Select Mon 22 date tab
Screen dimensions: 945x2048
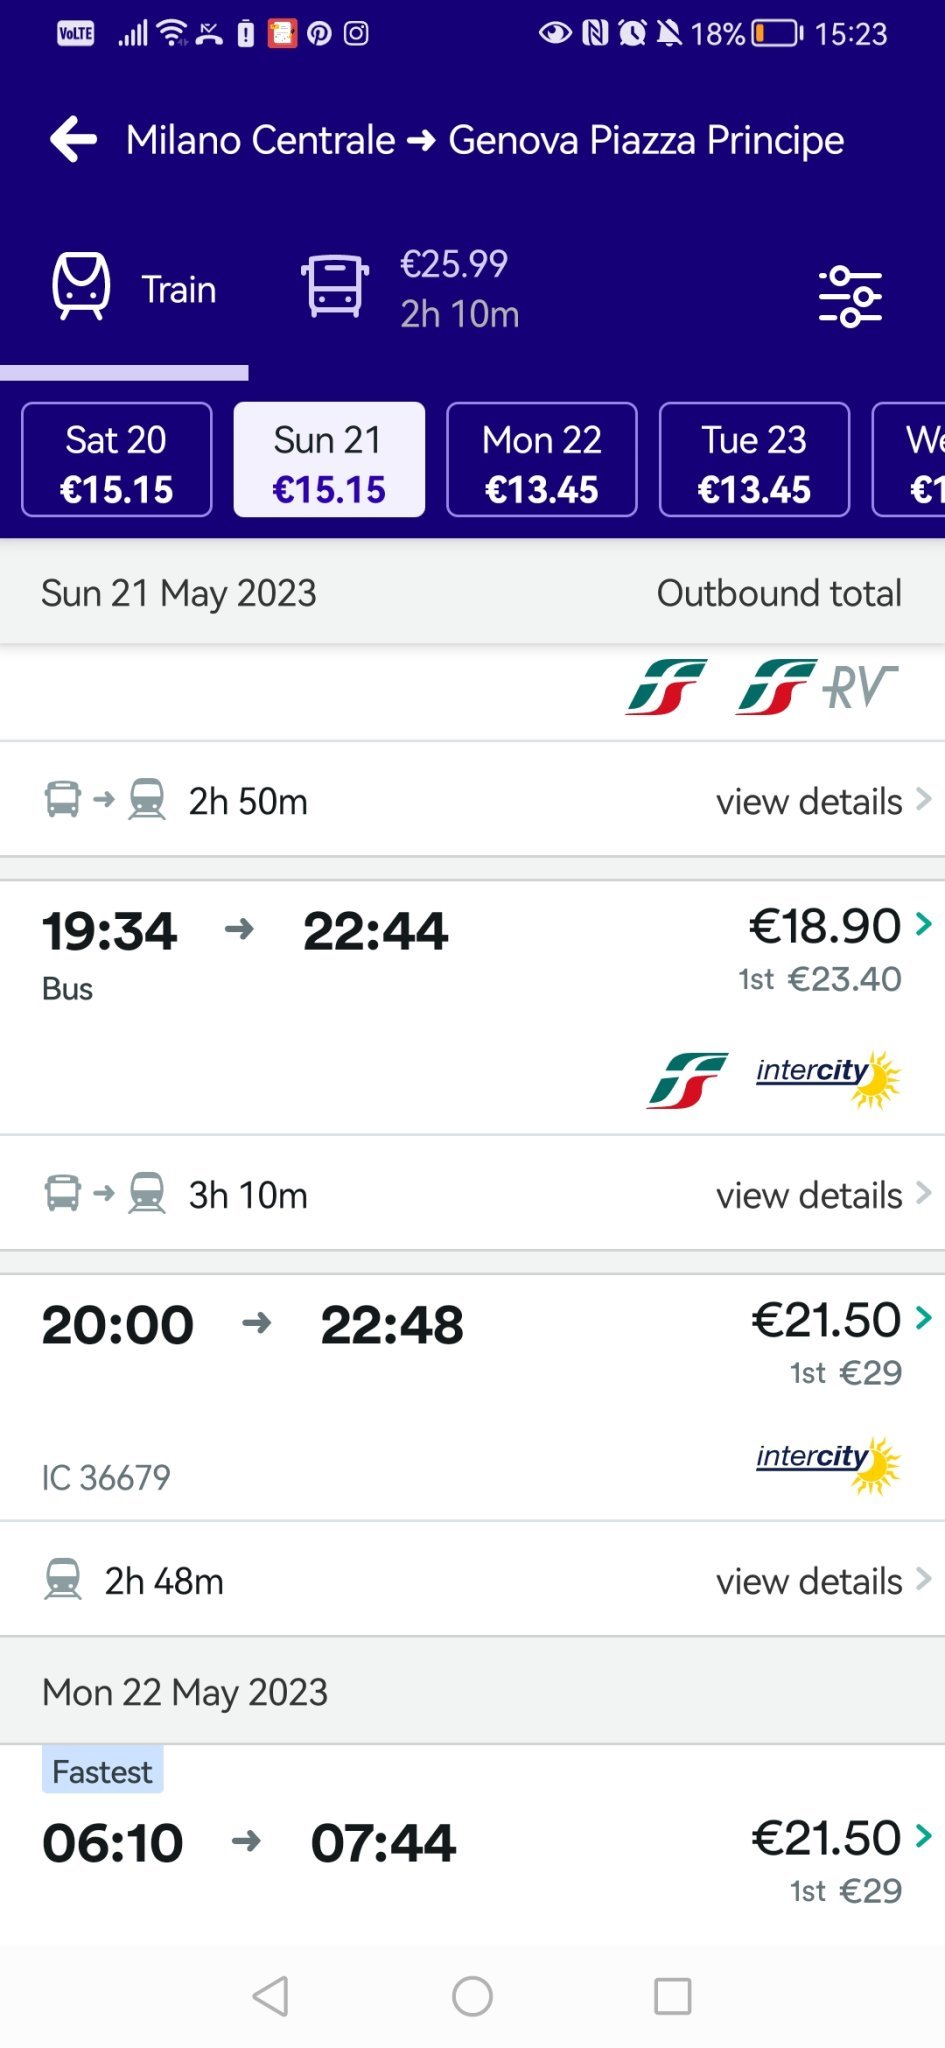541,460
